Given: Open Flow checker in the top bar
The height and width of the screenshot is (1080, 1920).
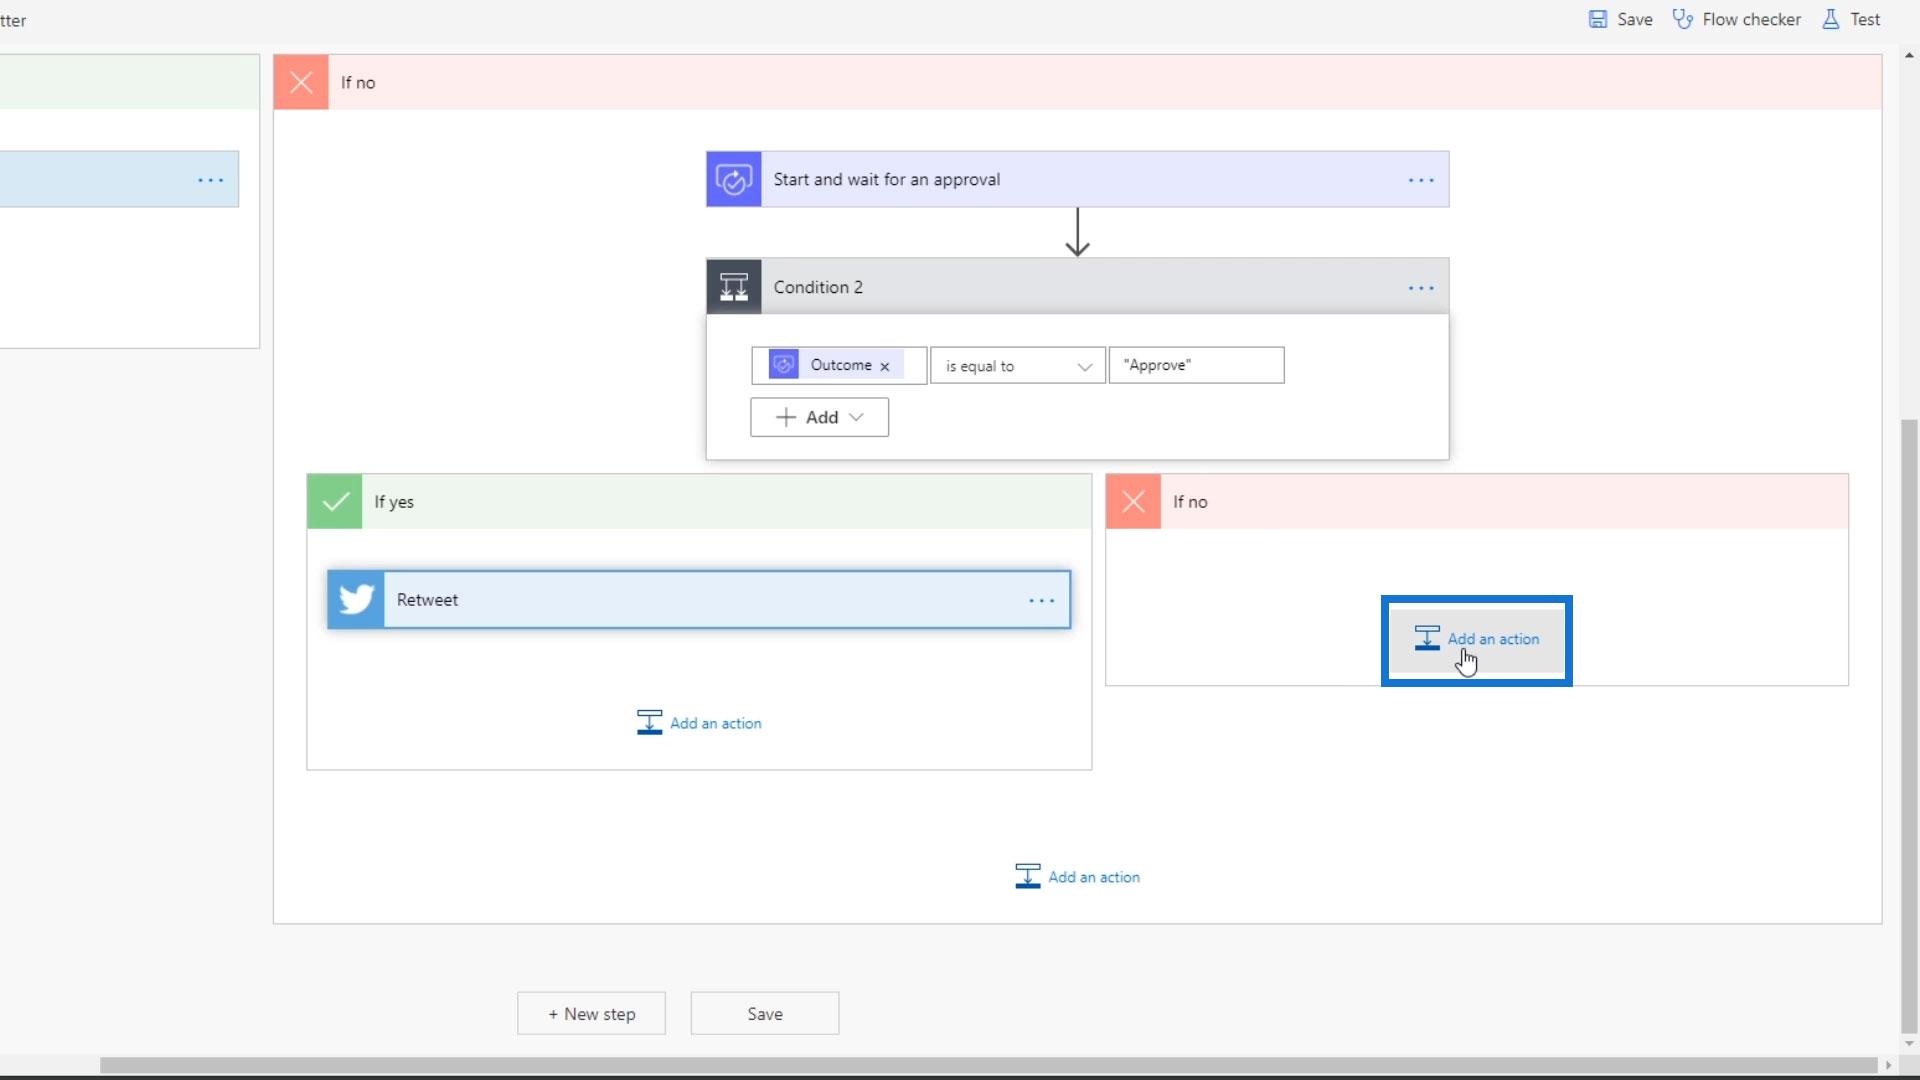Looking at the screenshot, I should pyautogui.click(x=1737, y=19).
